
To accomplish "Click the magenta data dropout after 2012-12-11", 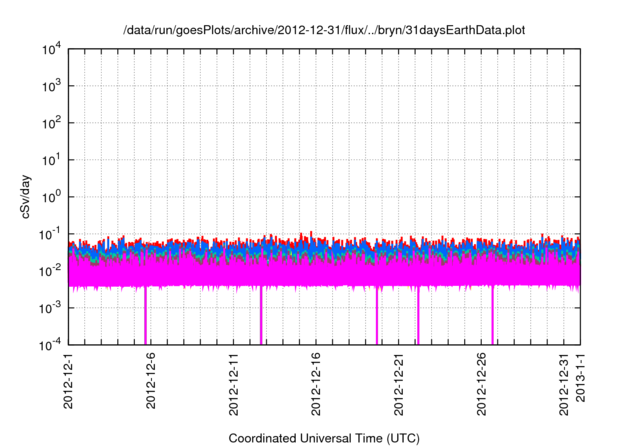I will (261, 316).
